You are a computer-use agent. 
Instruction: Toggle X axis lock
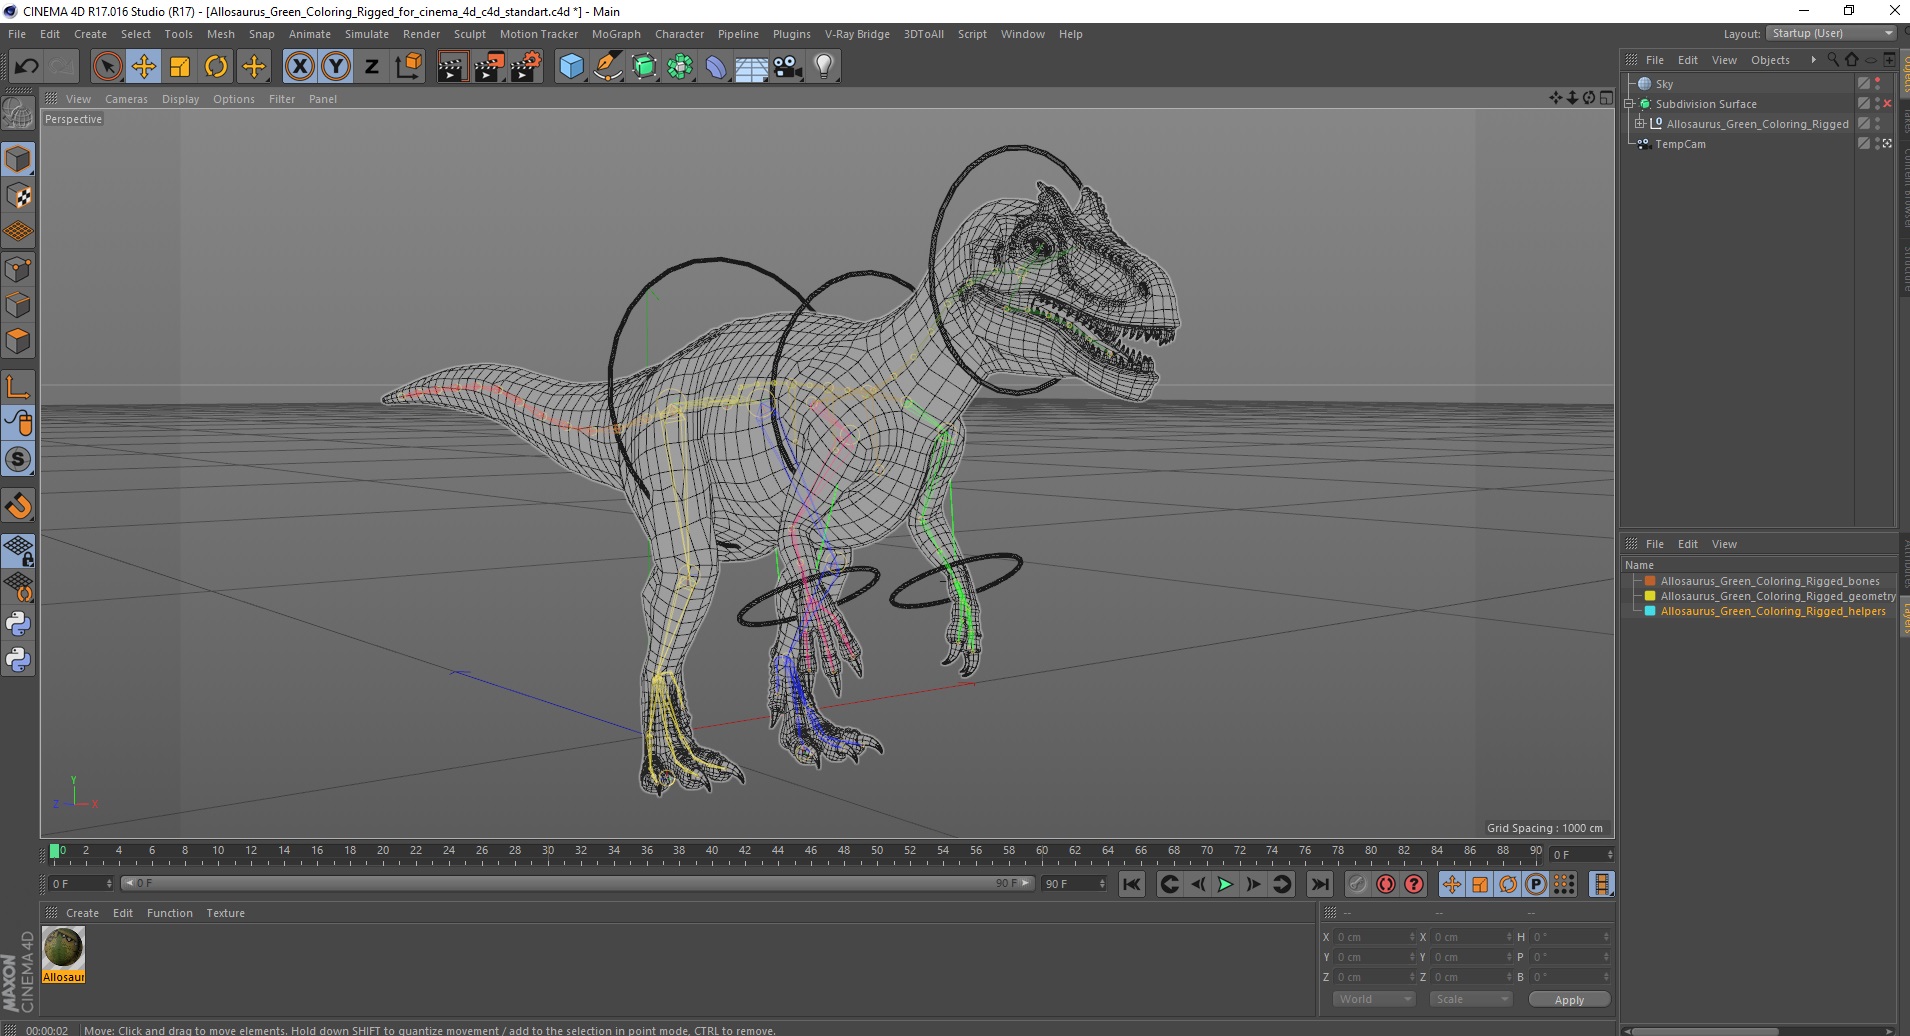(x=299, y=67)
